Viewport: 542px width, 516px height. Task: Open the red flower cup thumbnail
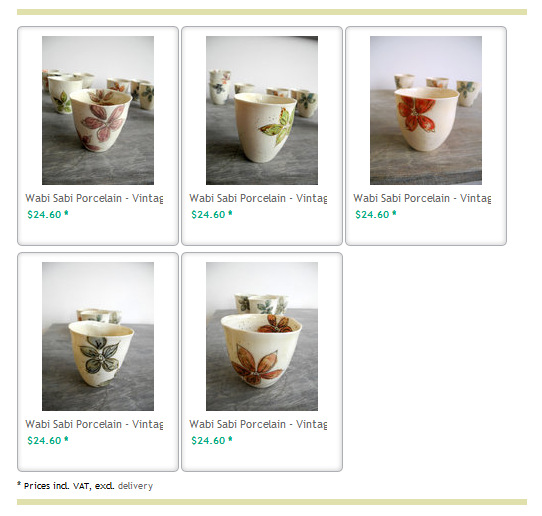click(x=426, y=110)
